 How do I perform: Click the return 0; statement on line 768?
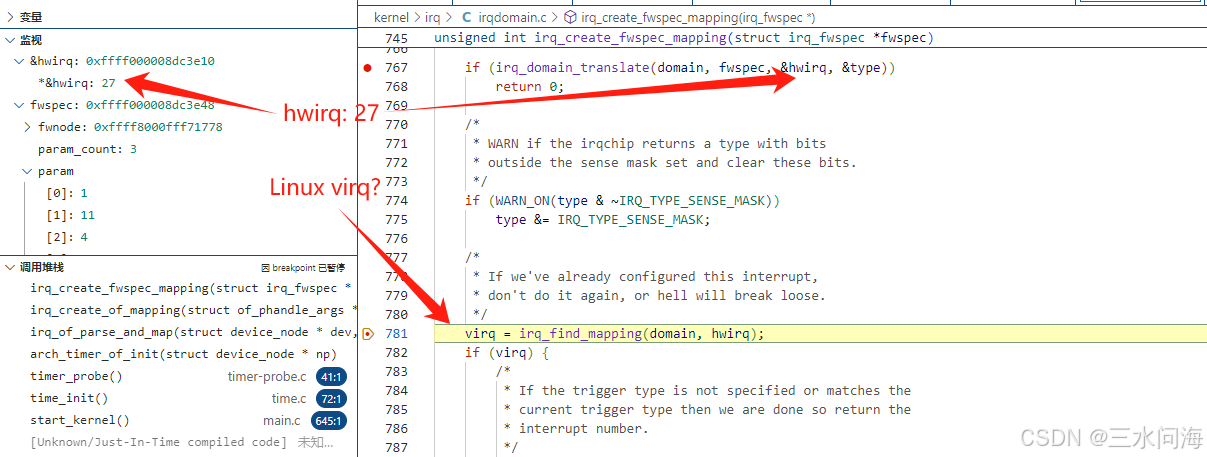[530, 87]
